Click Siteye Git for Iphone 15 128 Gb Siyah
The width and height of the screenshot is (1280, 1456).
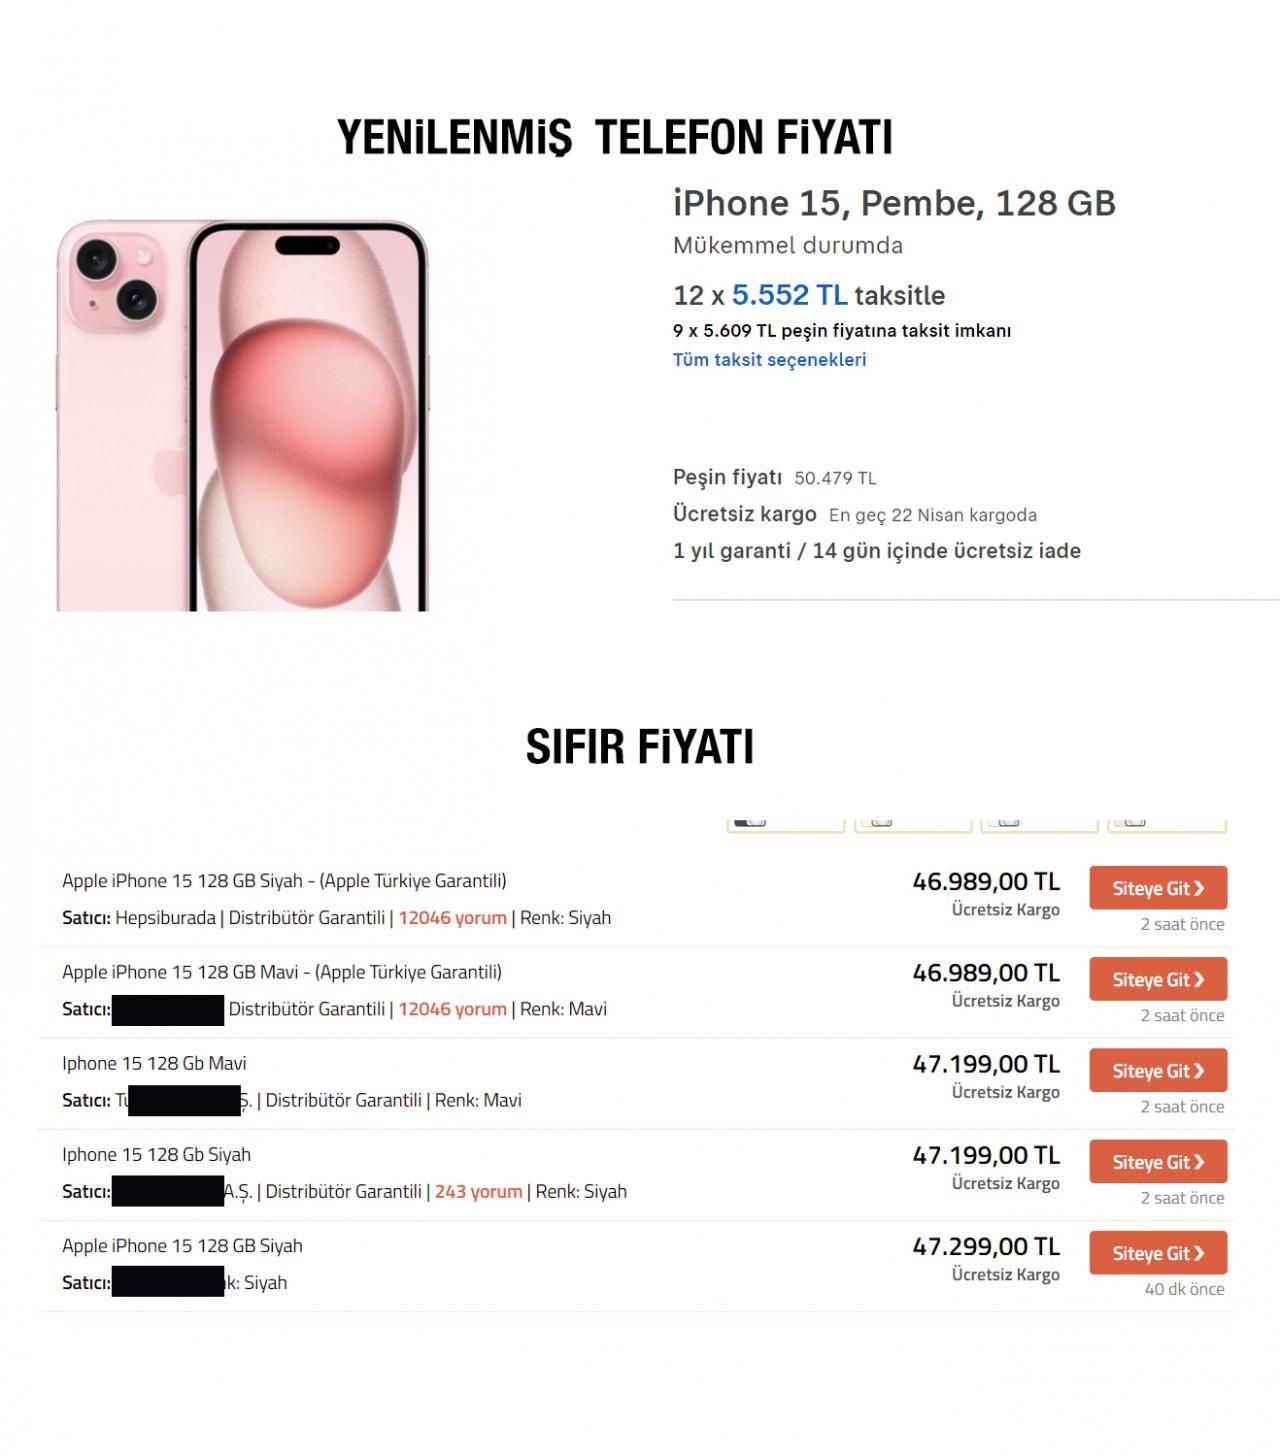click(1157, 1162)
